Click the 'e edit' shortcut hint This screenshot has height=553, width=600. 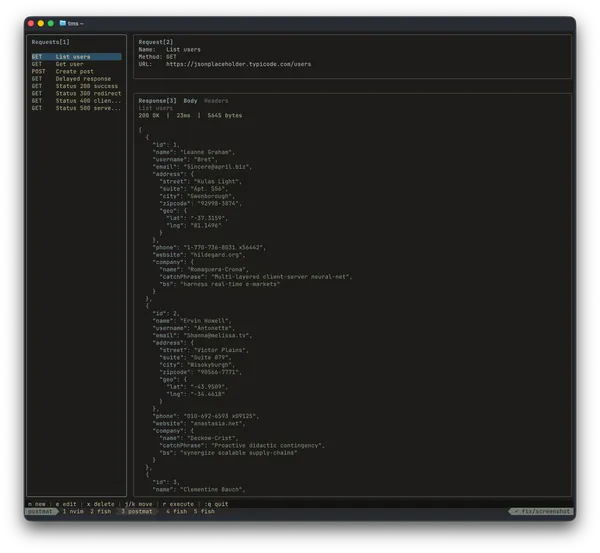66,504
